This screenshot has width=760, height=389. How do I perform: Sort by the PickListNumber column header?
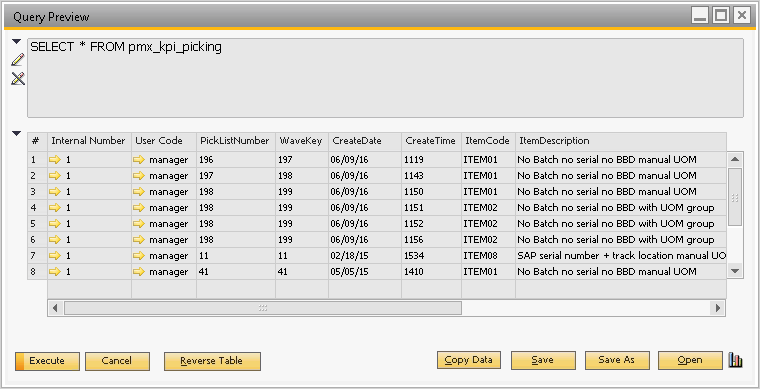pos(236,141)
